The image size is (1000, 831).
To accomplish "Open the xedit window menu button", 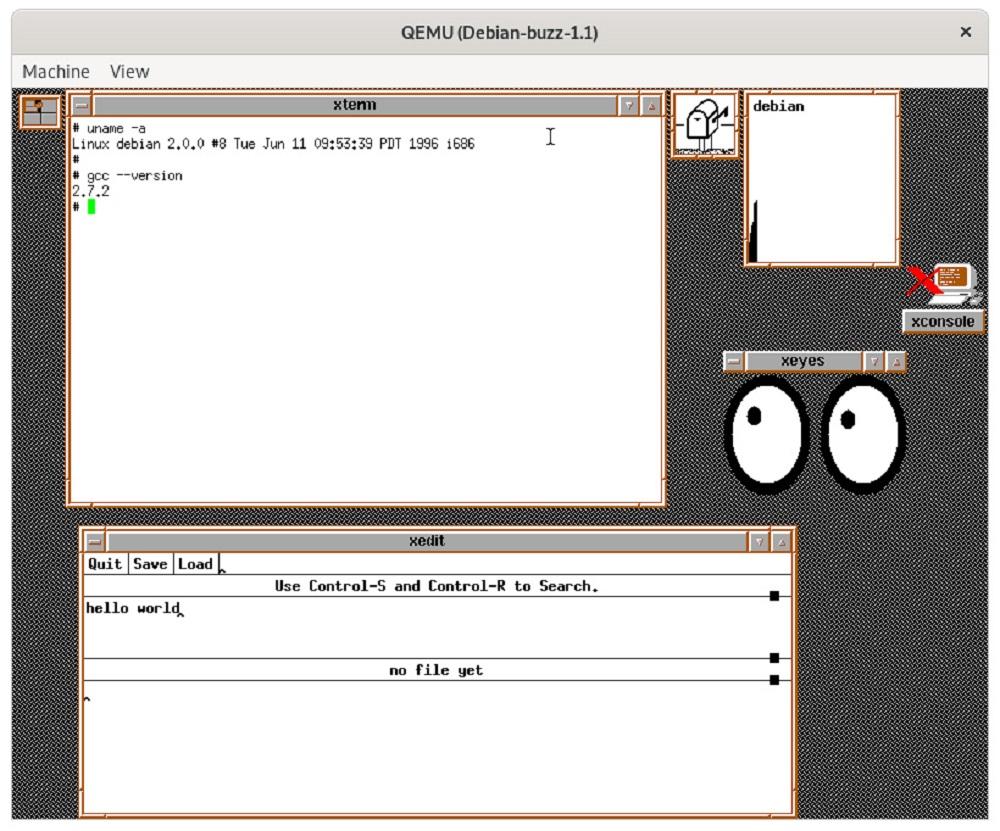I will pyautogui.click(x=95, y=542).
